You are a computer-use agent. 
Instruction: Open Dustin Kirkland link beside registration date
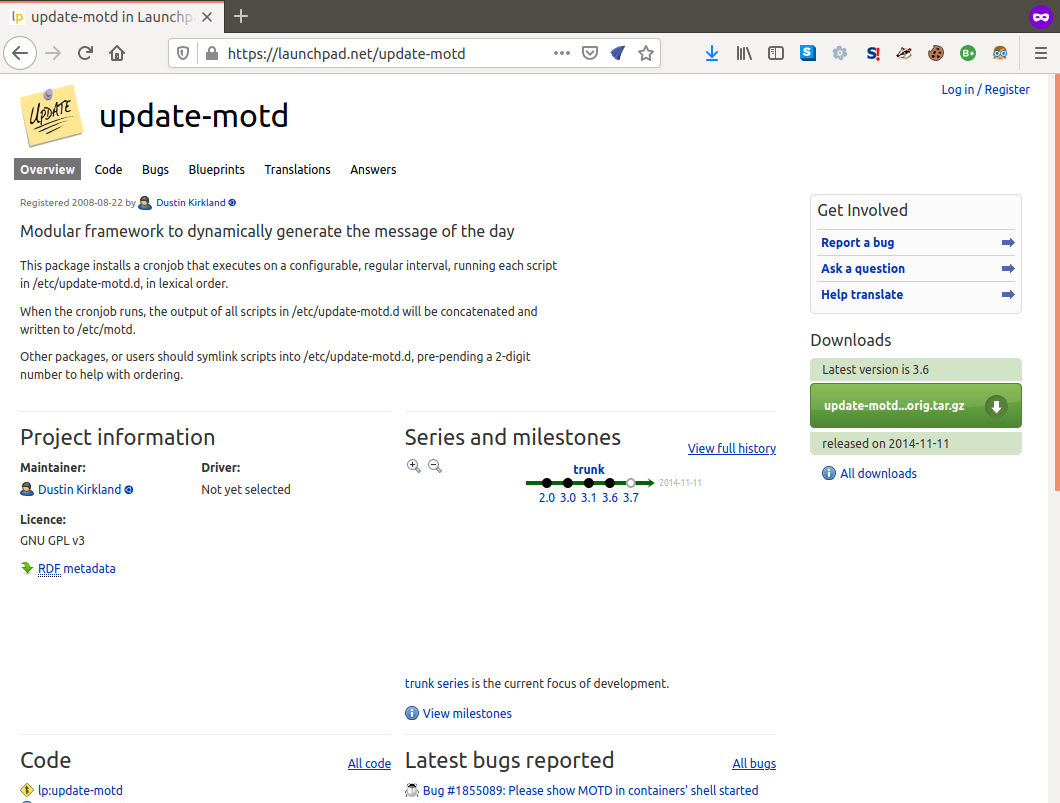point(191,203)
